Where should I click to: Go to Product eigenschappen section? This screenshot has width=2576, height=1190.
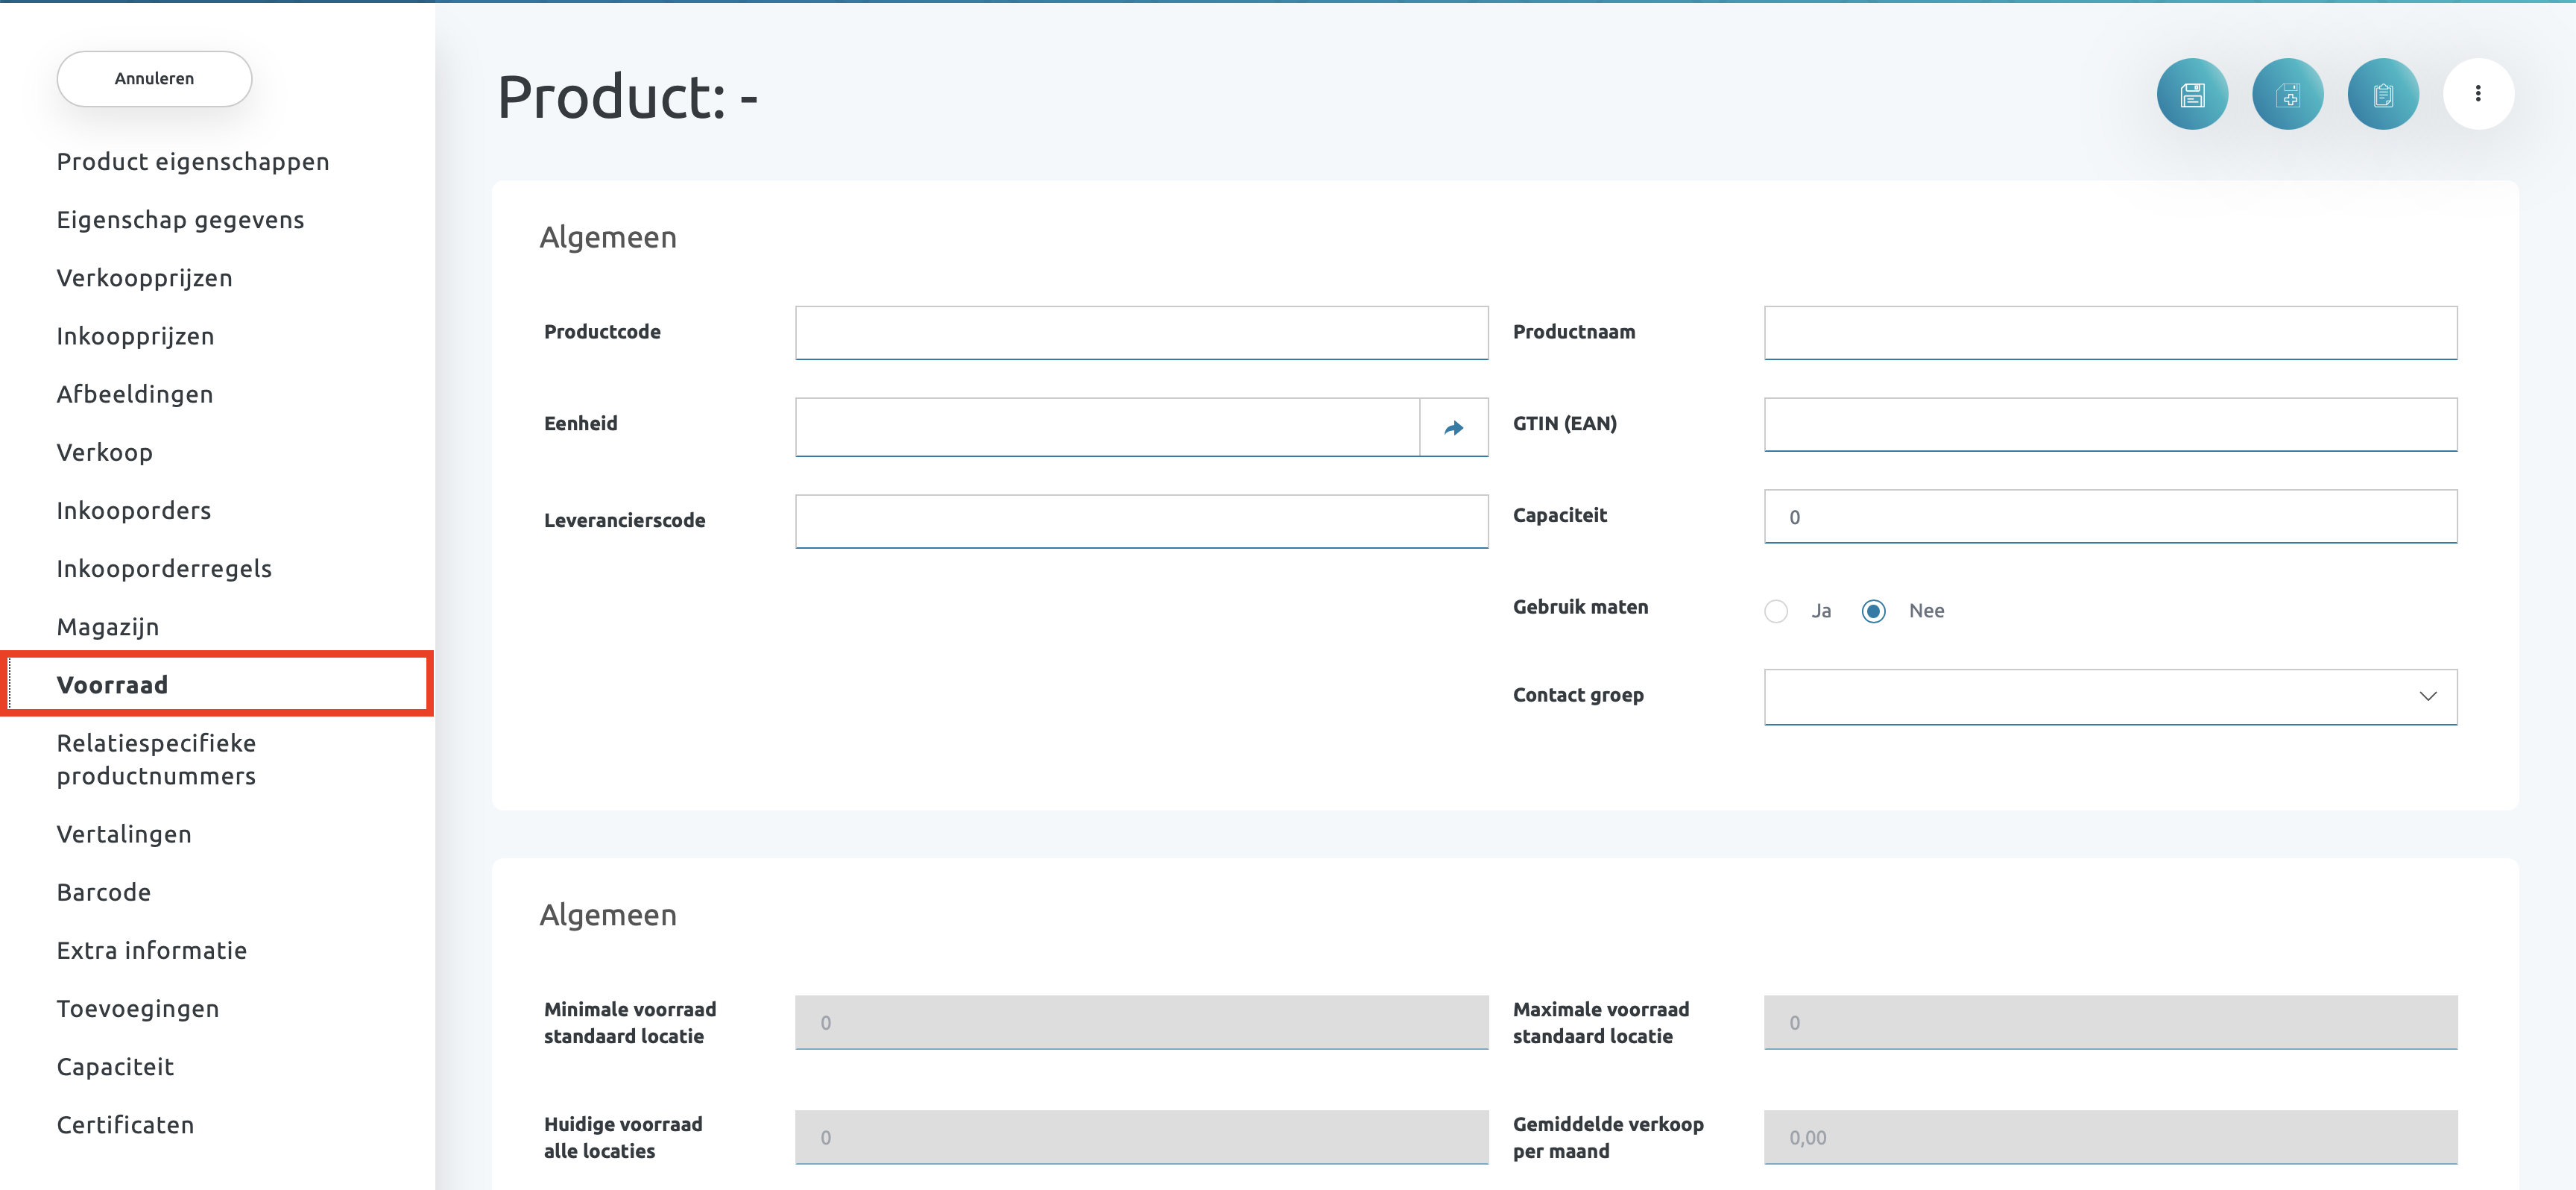coord(193,162)
